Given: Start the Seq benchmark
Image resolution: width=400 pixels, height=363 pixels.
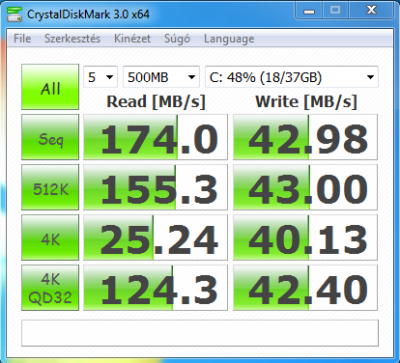Looking at the screenshot, I should click(x=50, y=137).
